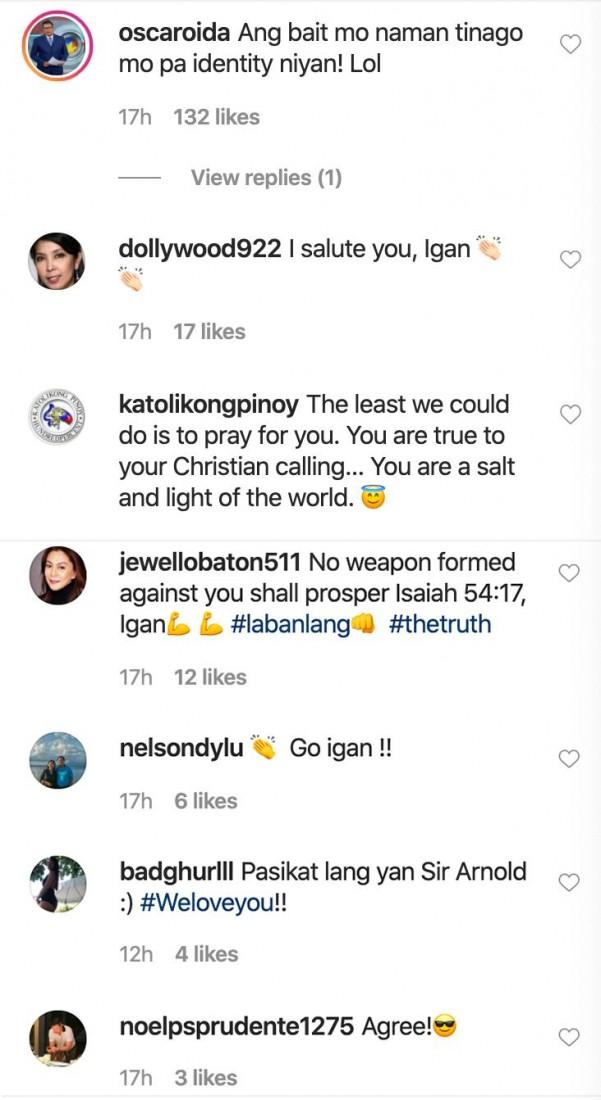View katolikongpinoy's profile logo
This screenshot has width=601, height=1100.
click(x=57, y=416)
